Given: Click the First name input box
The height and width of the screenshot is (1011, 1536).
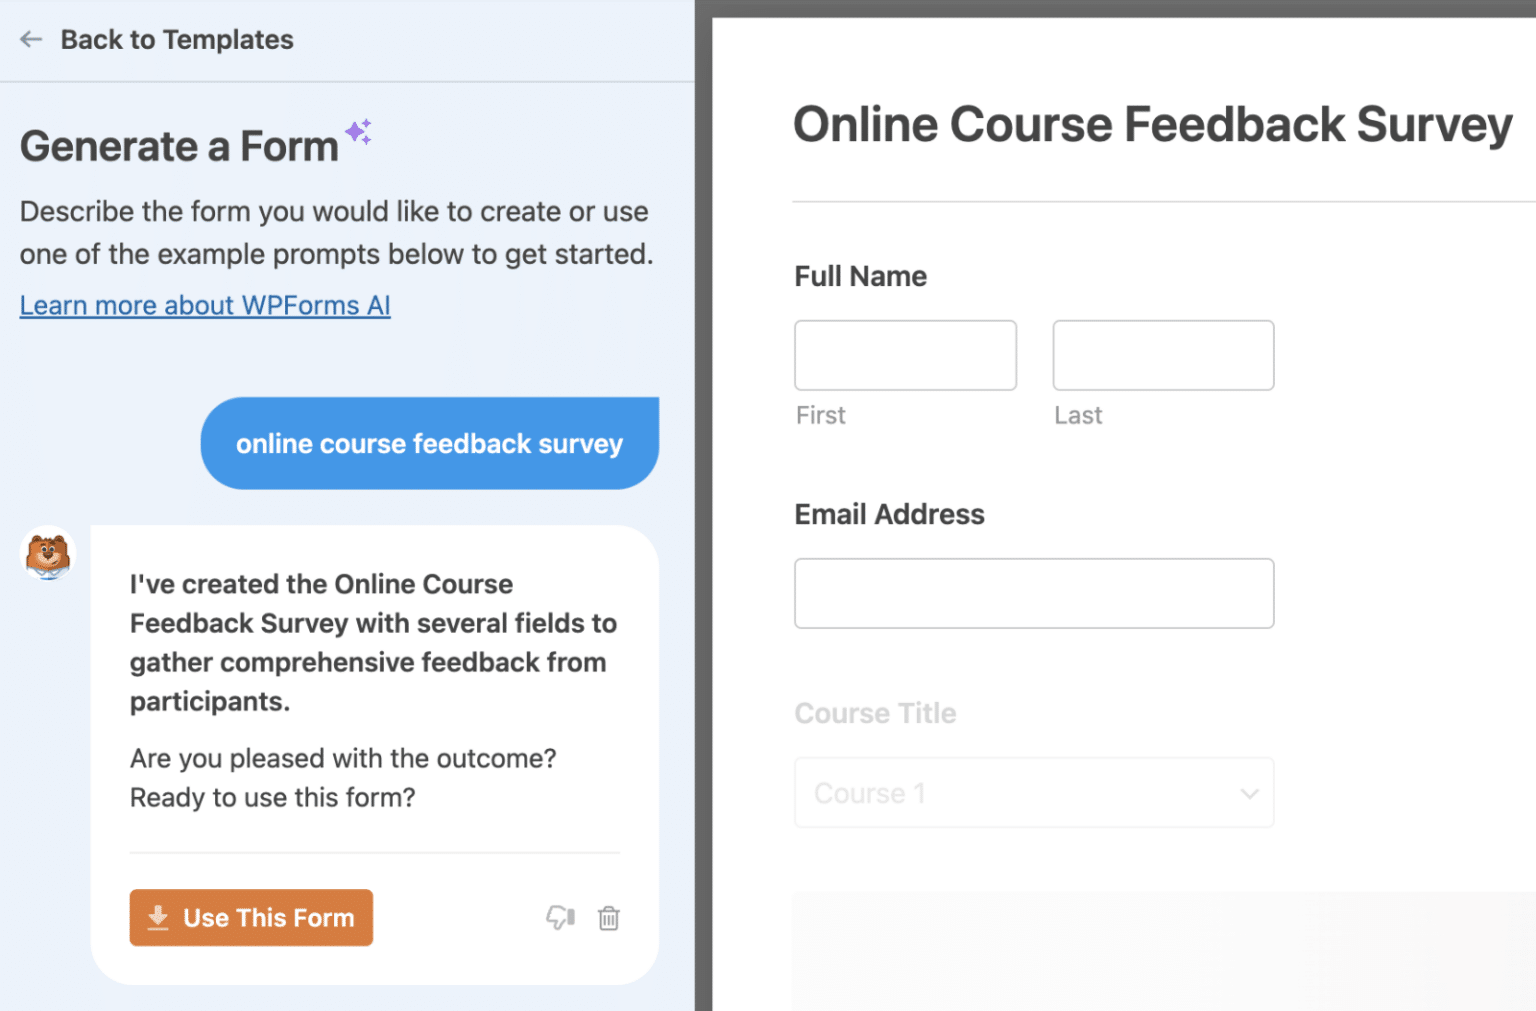Looking at the screenshot, I should (x=905, y=355).
